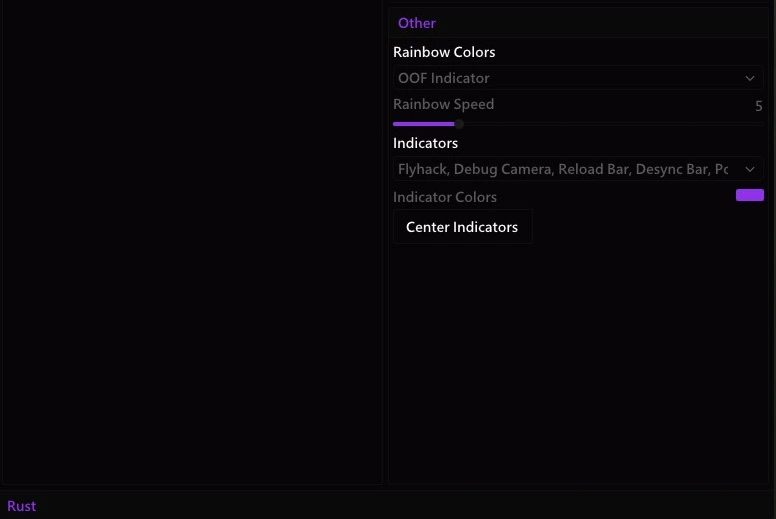The height and width of the screenshot is (519, 776).
Task: Click the unfilled part of Rainbow Speed track
Action: [613, 124]
